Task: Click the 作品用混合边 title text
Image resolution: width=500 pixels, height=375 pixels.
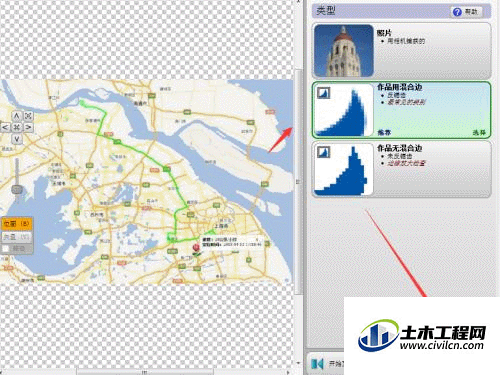Action: [x=400, y=87]
